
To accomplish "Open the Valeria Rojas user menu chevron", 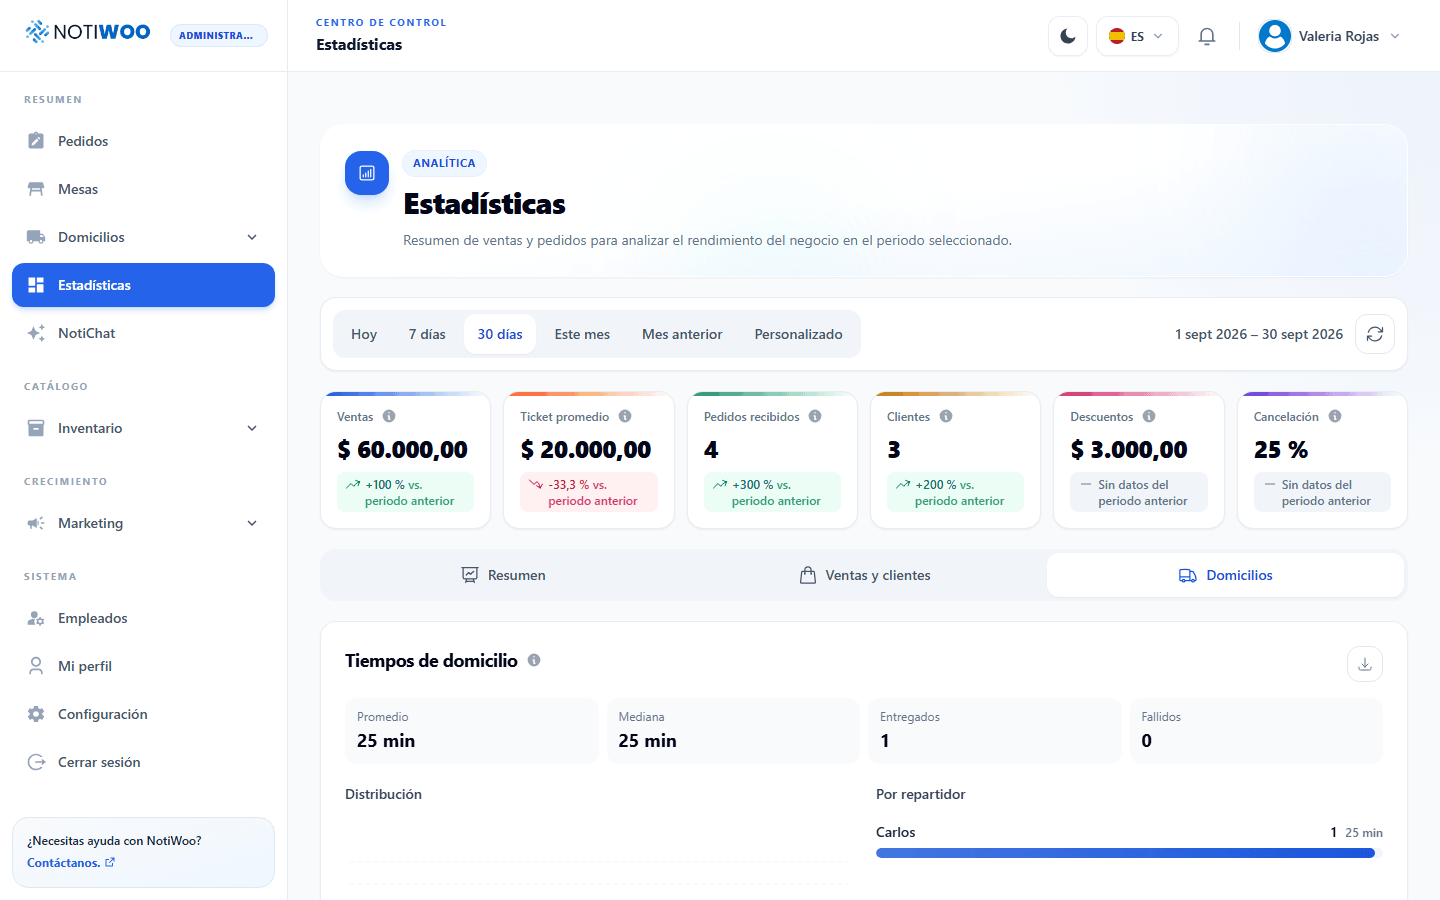I will (1395, 36).
